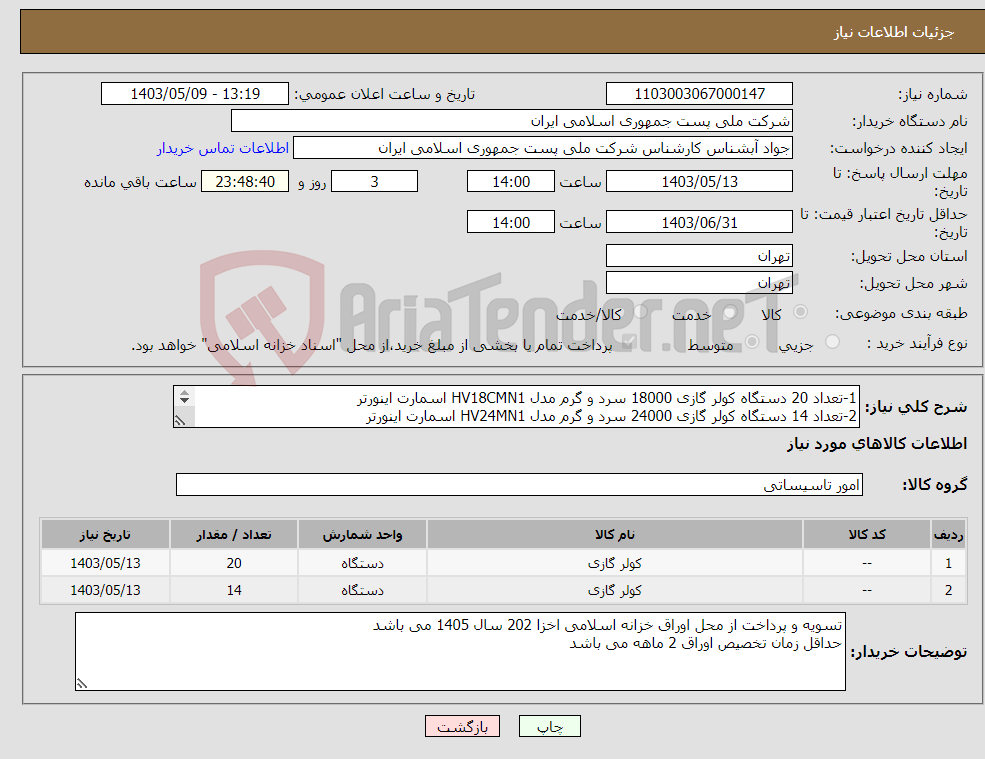Click the جزئیات اطلاعات نیاز page title

point(893,32)
